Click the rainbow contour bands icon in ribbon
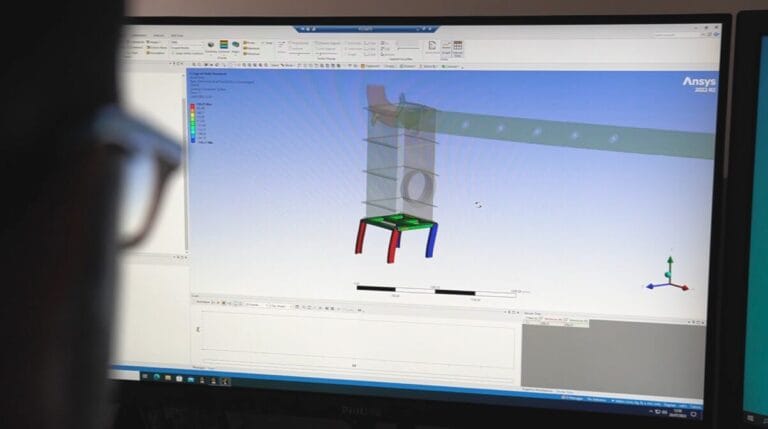The height and width of the screenshot is (429, 768). coord(225,44)
